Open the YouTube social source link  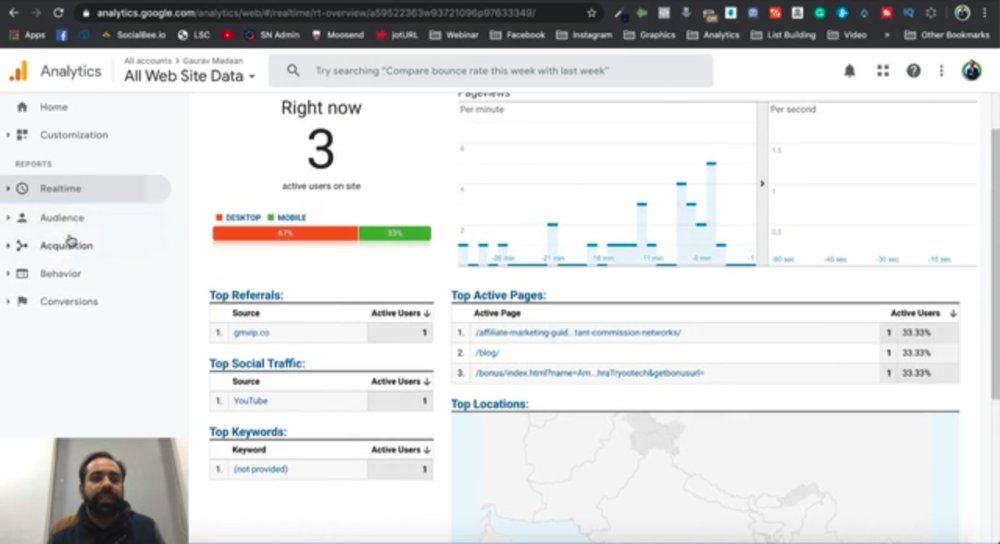(250, 401)
